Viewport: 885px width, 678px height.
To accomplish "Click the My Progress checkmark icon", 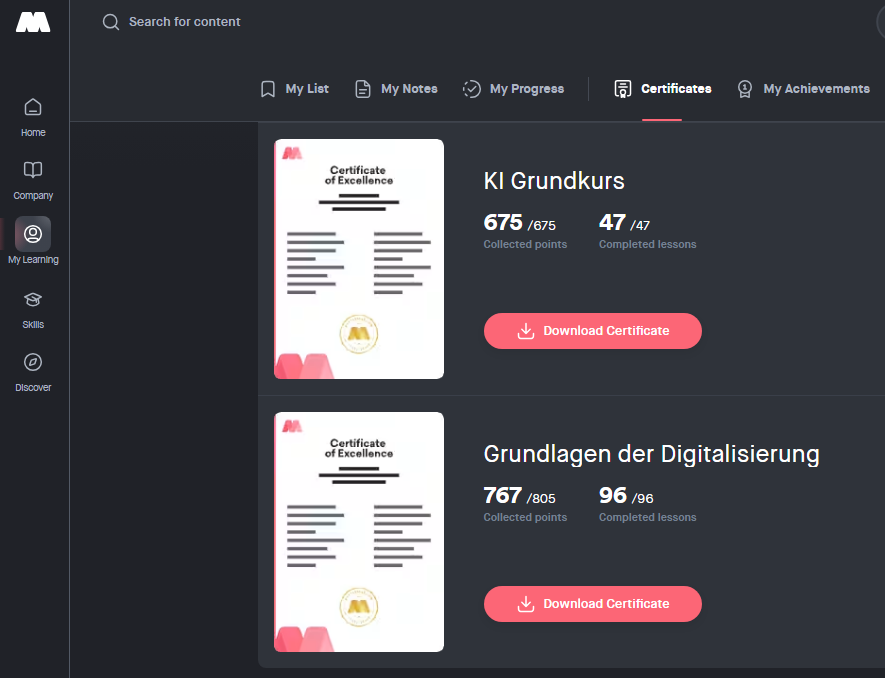I will click(471, 89).
